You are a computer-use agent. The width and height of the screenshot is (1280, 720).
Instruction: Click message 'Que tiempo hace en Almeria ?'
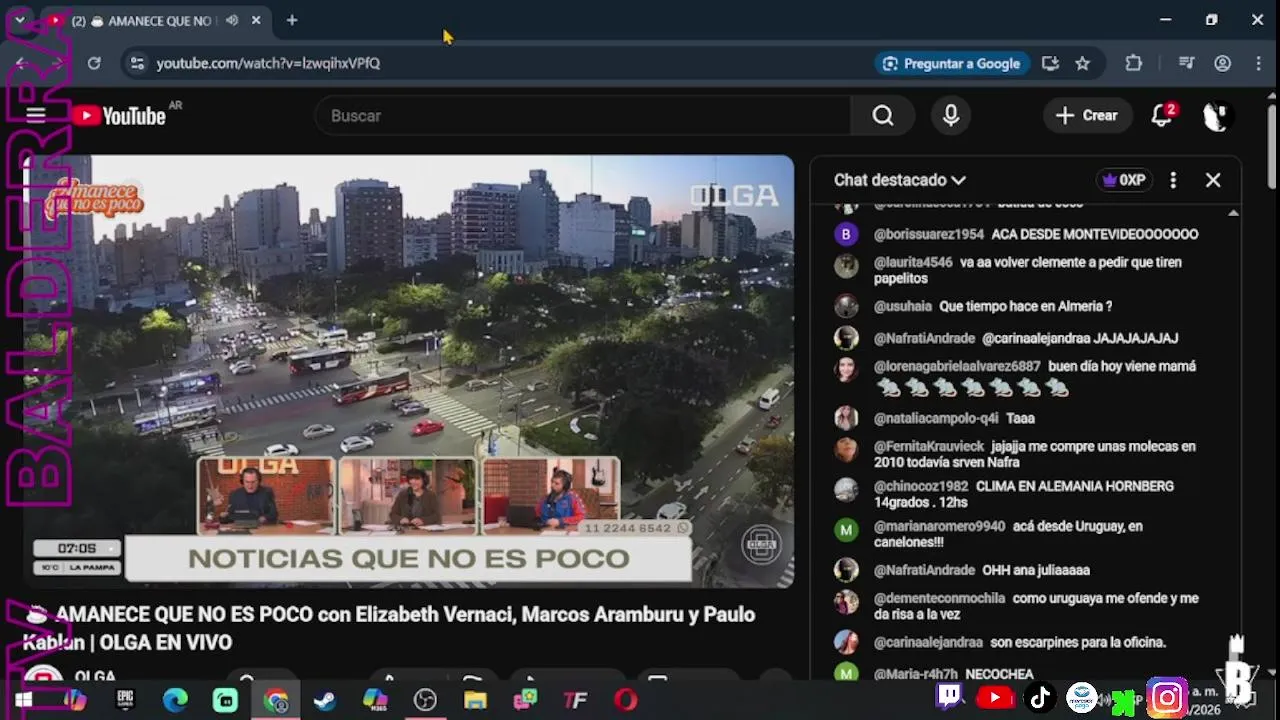(x=1025, y=306)
